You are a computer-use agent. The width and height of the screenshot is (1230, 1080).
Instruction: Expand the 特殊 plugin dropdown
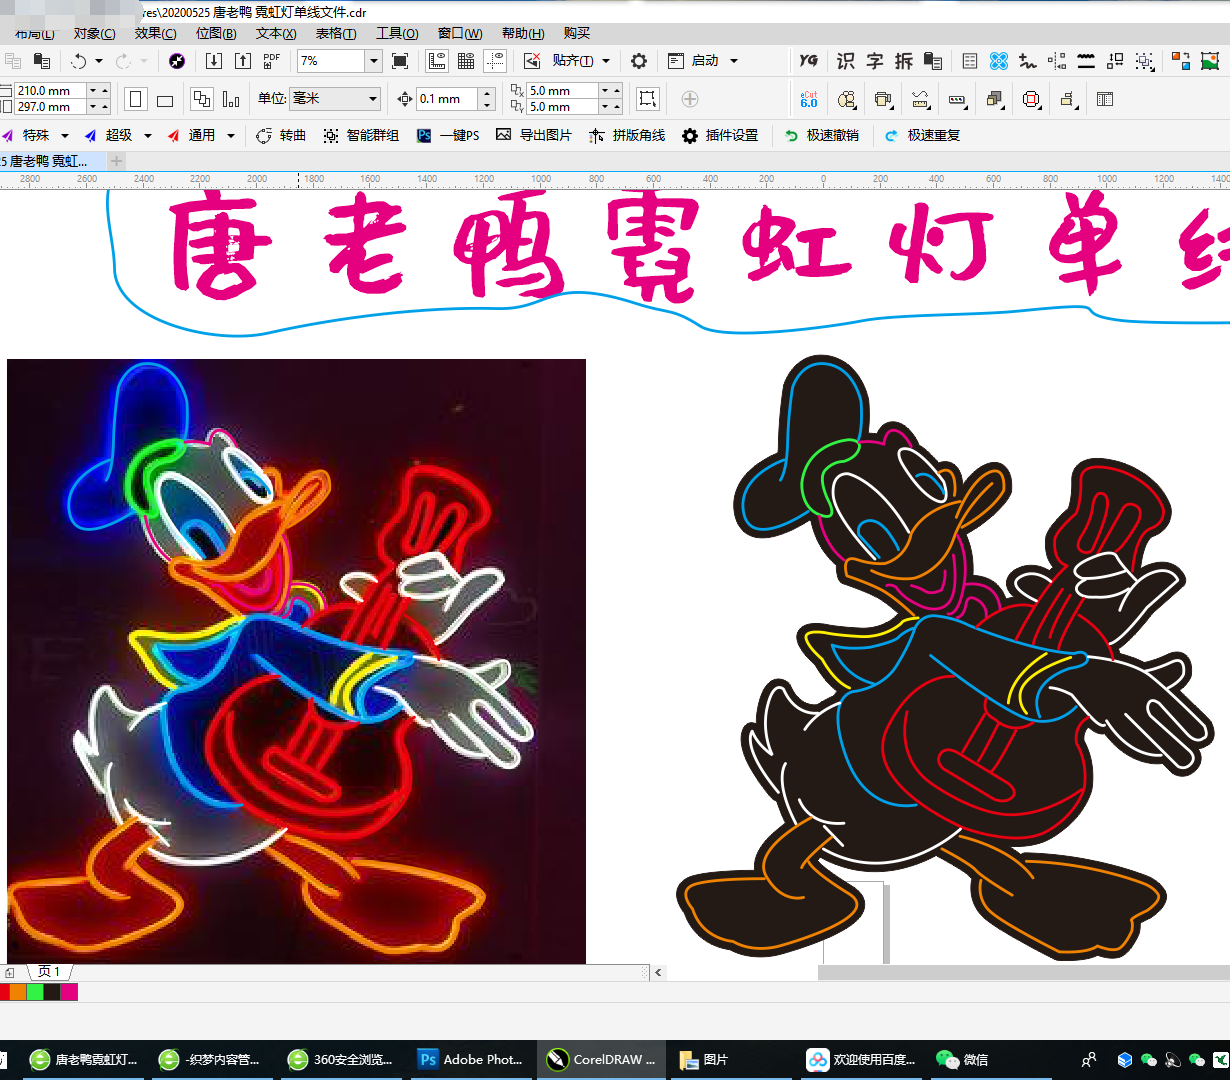point(65,135)
